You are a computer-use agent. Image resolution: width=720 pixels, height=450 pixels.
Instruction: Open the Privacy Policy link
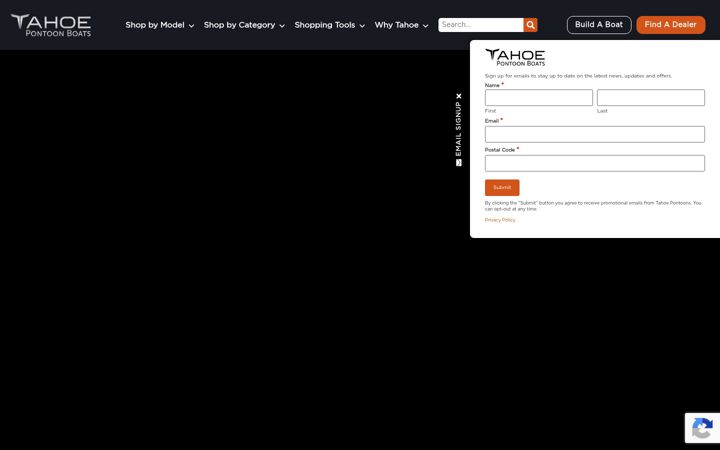500,220
